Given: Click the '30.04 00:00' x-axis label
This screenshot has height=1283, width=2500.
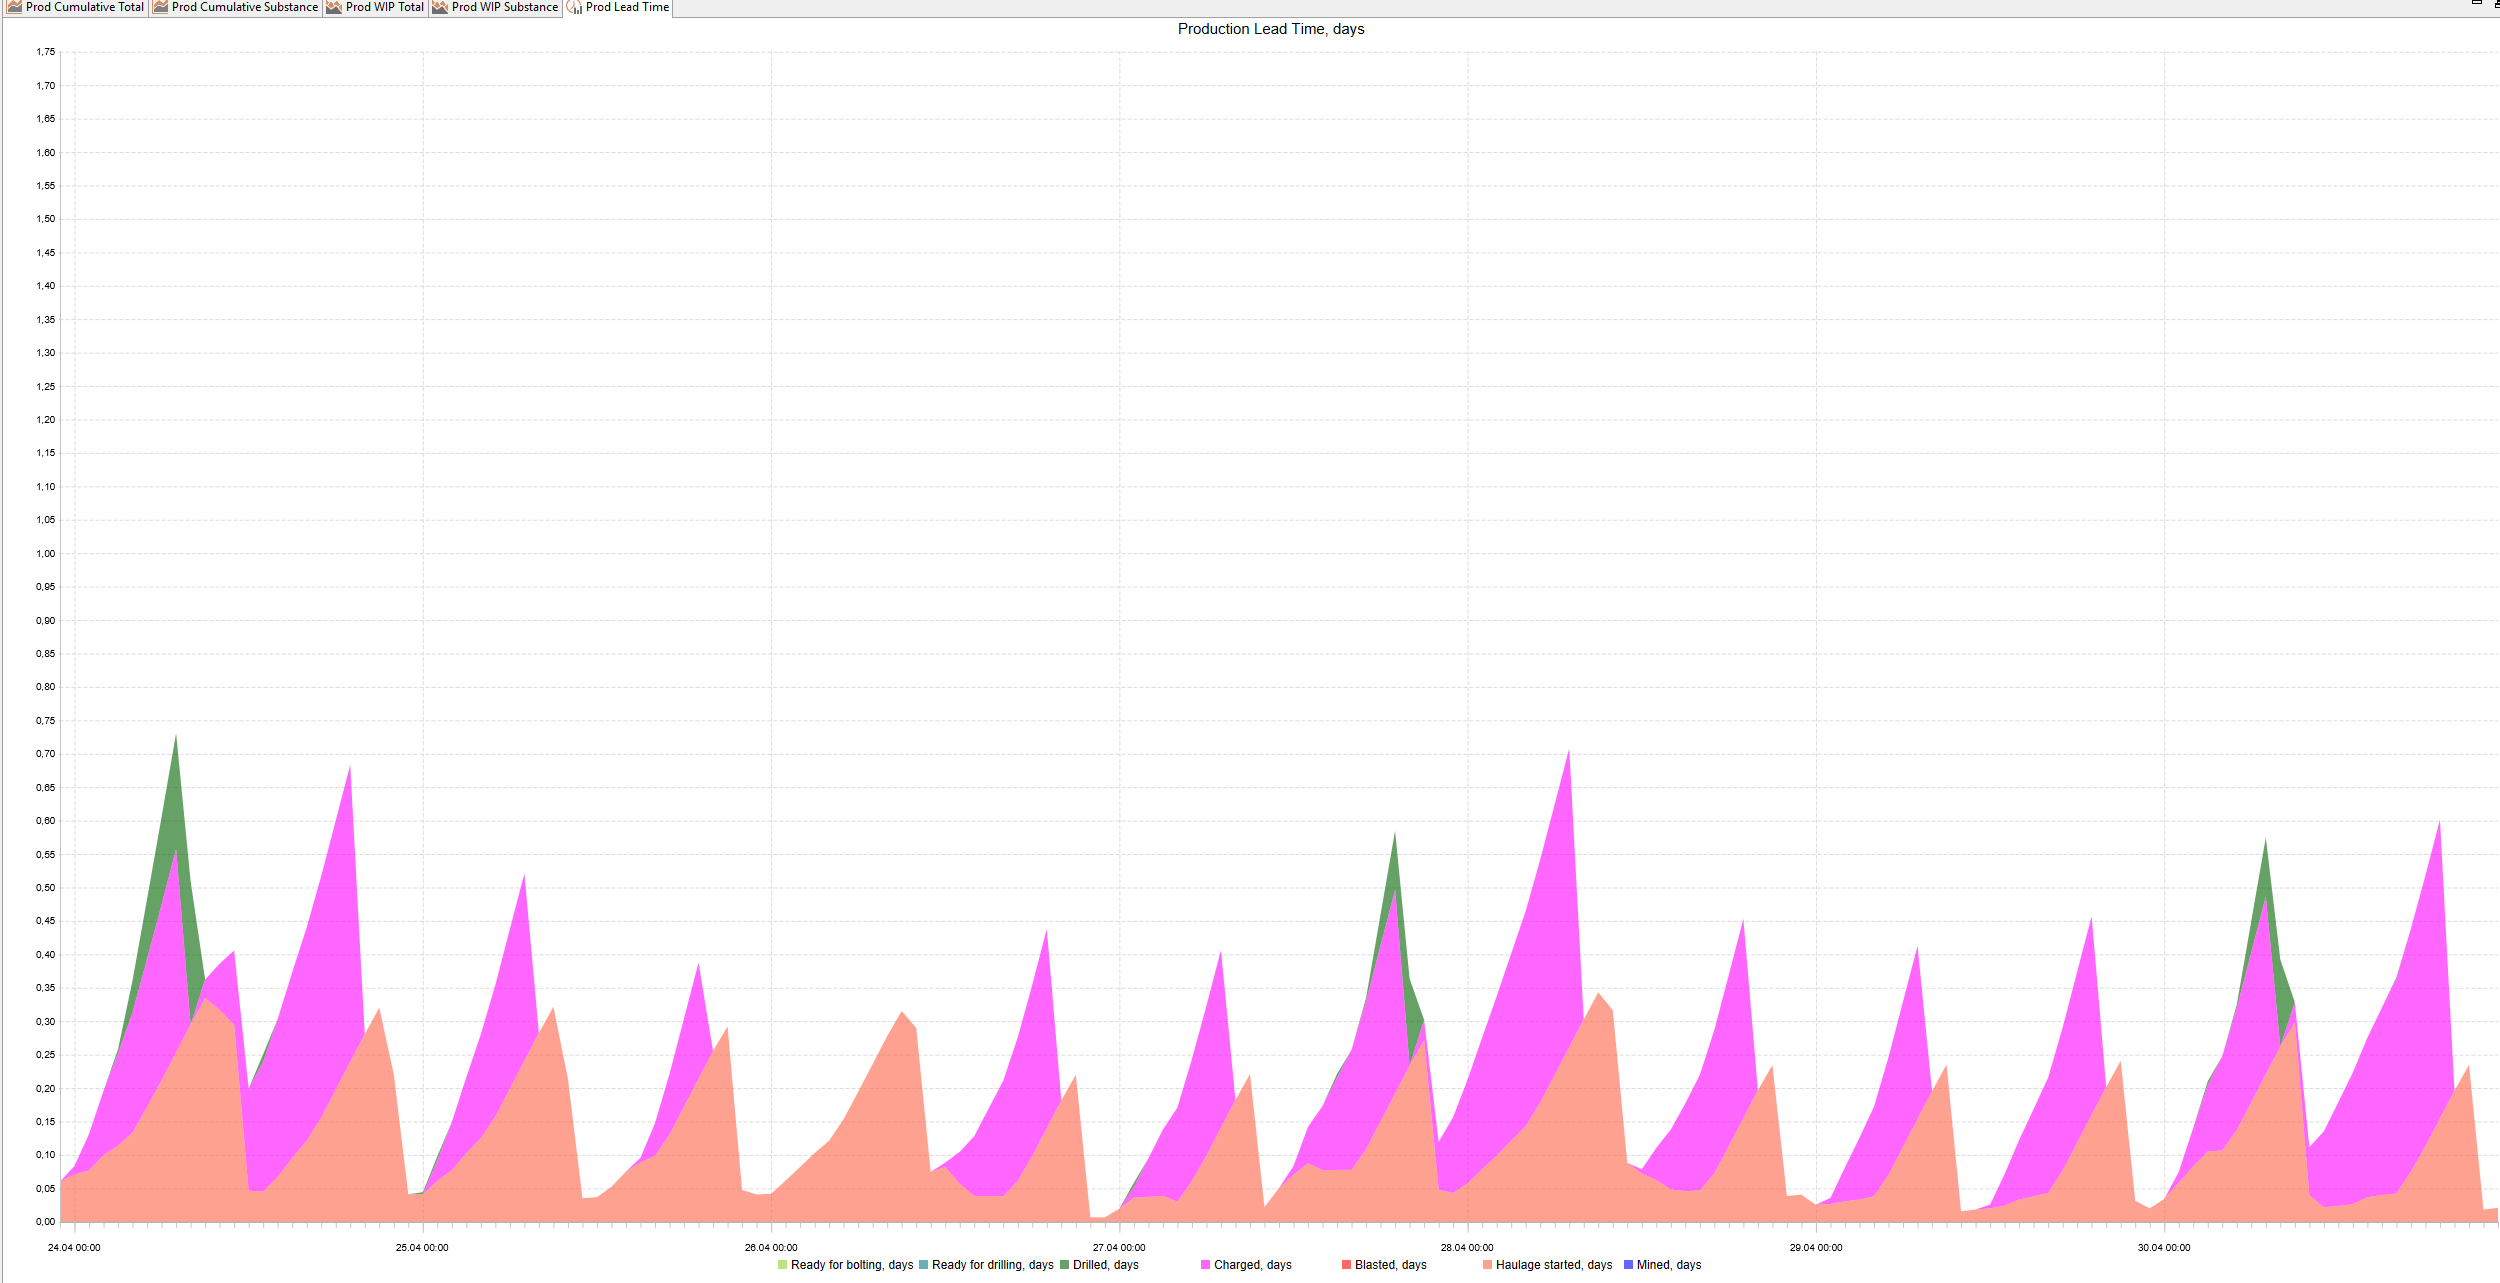Looking at the screenshot, I should pyautogui.click(x=2164, y=1248).
